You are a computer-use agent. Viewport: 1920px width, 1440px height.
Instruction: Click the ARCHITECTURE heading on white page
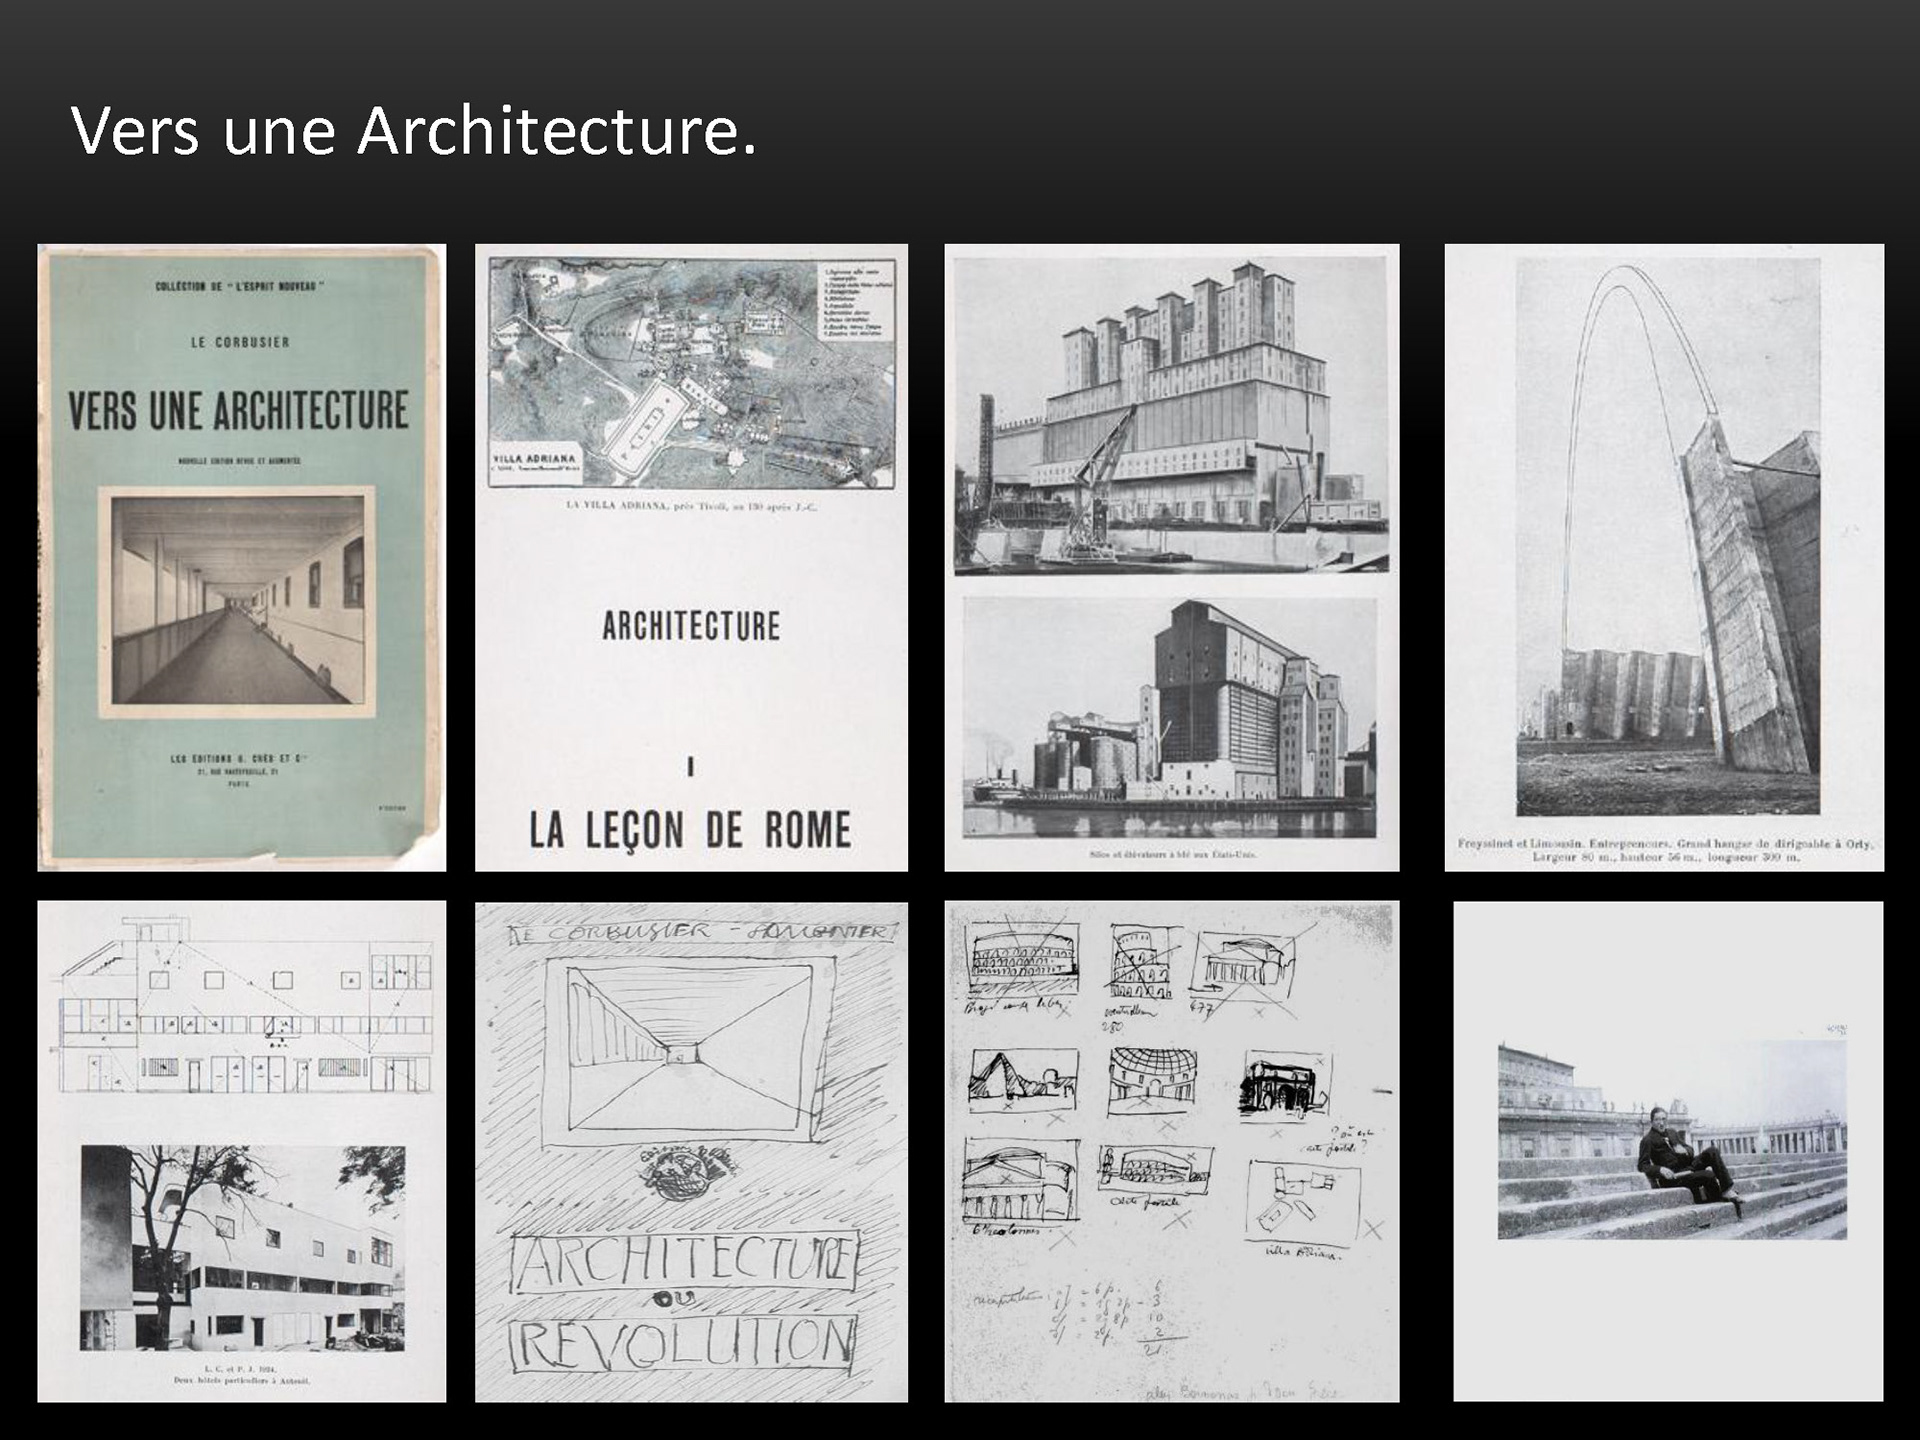[x=691, y=627]
